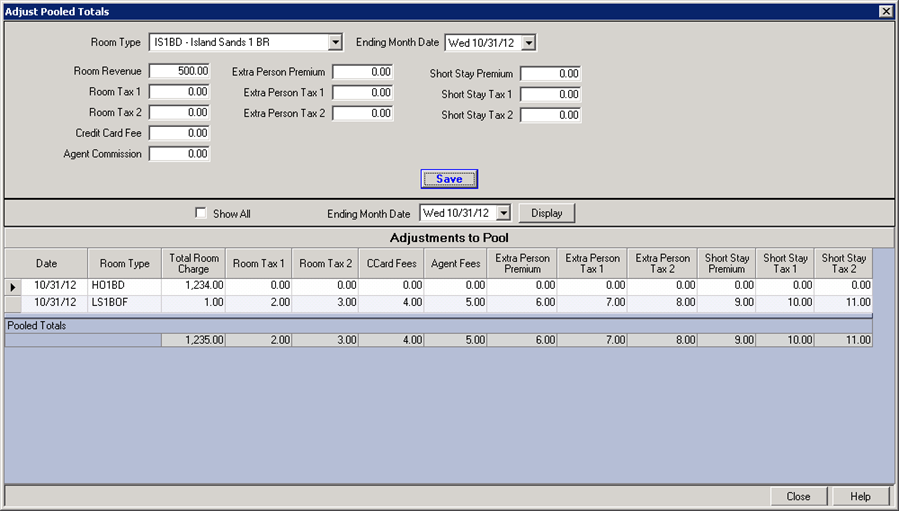The width and height of the screenshot is (899, 511).
Task: Click the Room Tax 1 column header
Action: click(x=259, y=263)
